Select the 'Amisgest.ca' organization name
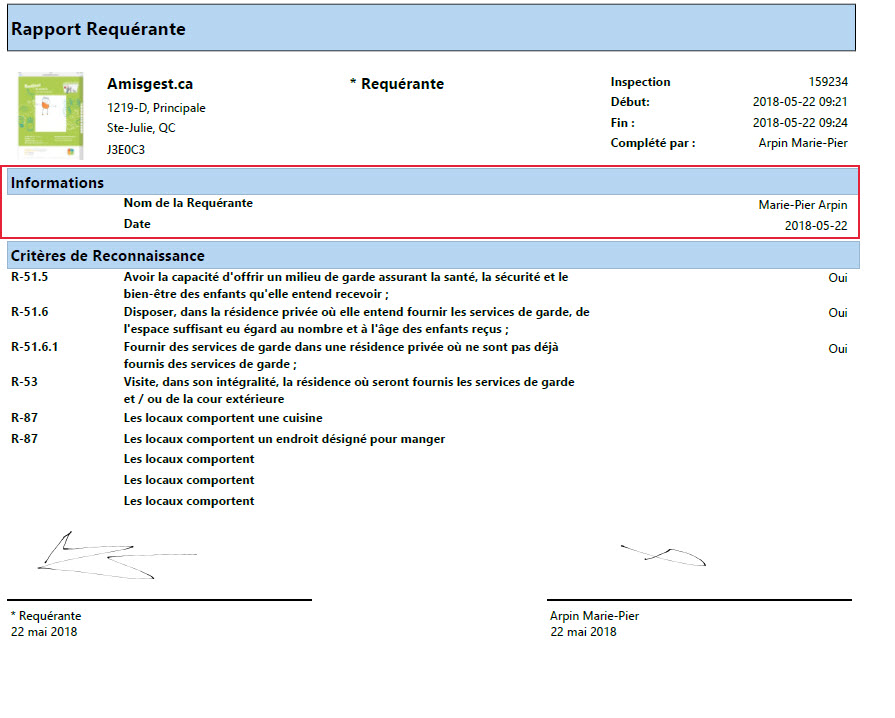 (x=150, y=84)
